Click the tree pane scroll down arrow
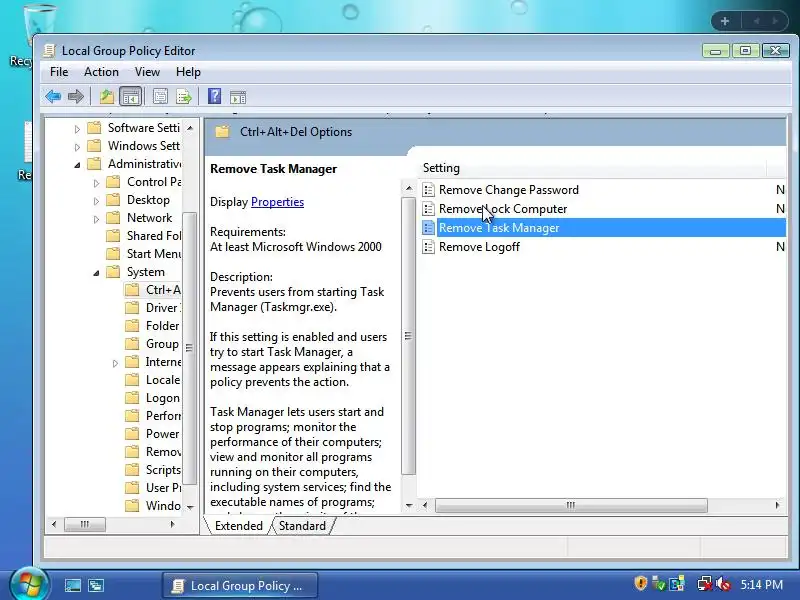Image resolution: width=800 pixels, height=600 pixels. click(x=190, y=507)
